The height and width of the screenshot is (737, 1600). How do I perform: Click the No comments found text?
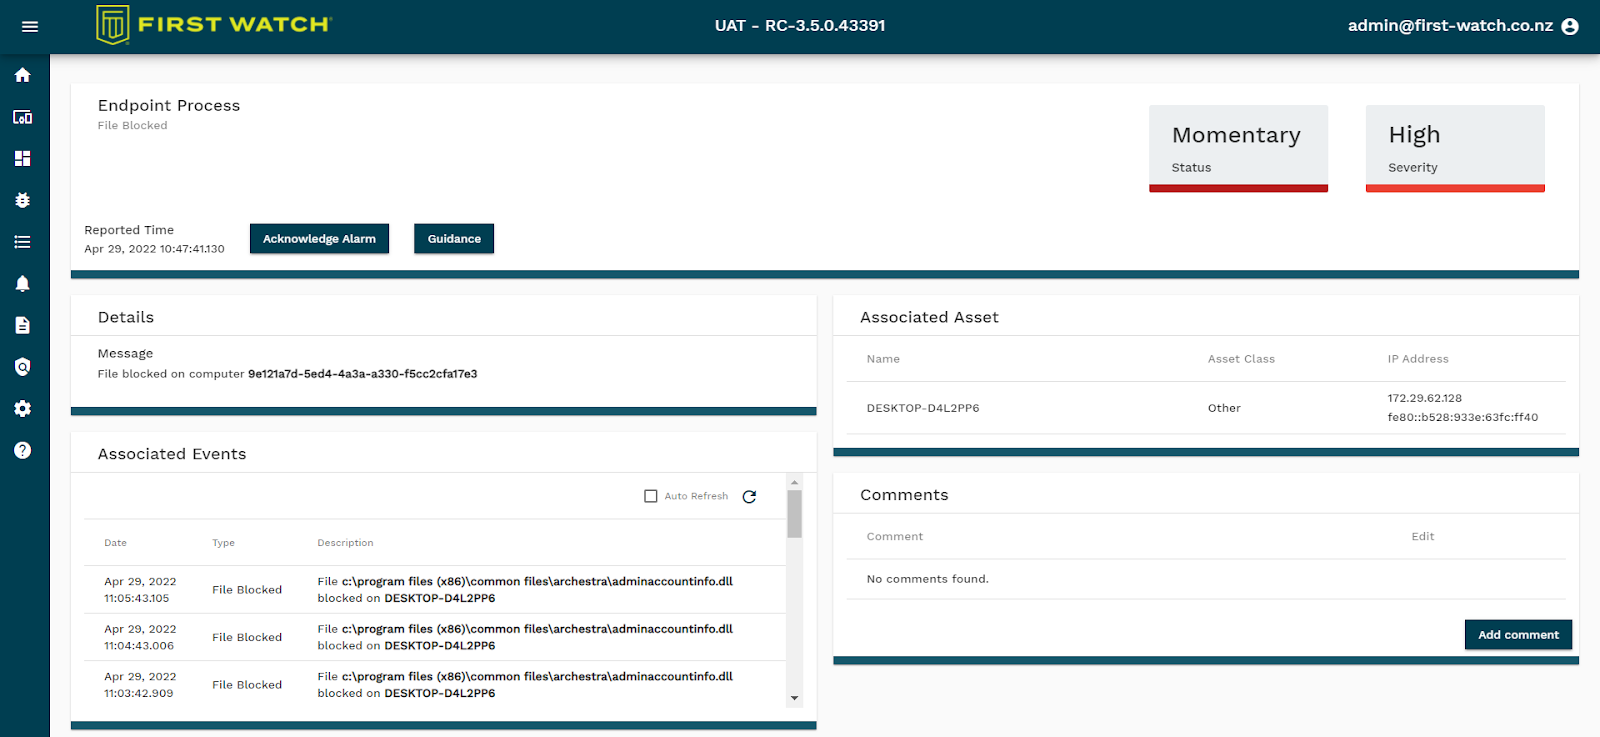tap(927, 579)
